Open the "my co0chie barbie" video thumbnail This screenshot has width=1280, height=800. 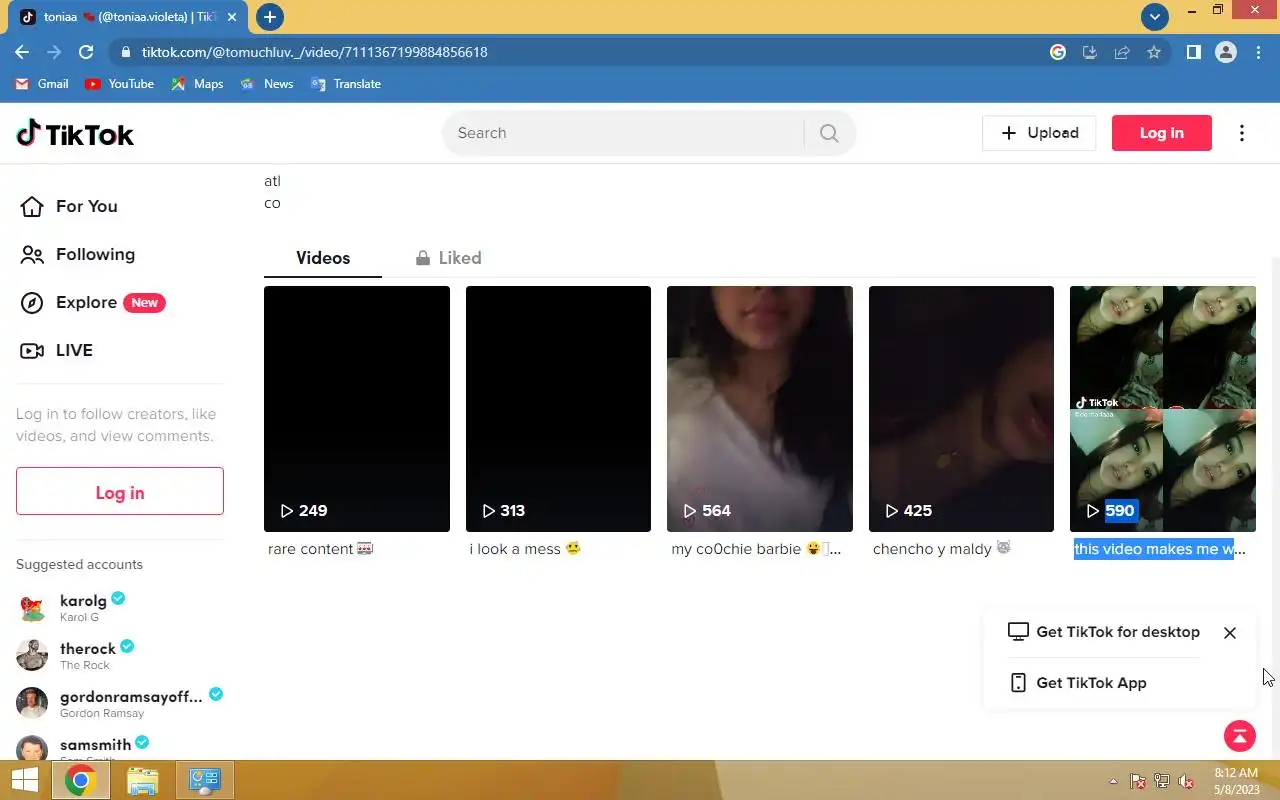pyautogui.click(x=760, y=409)
